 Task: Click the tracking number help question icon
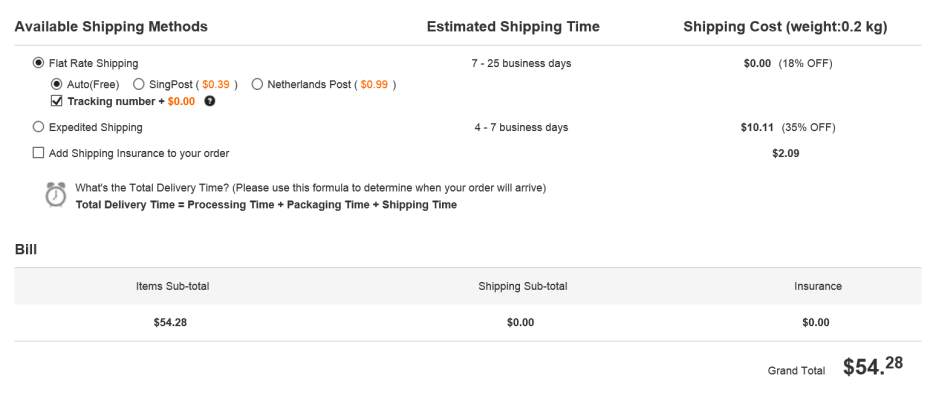coord(210,101)
